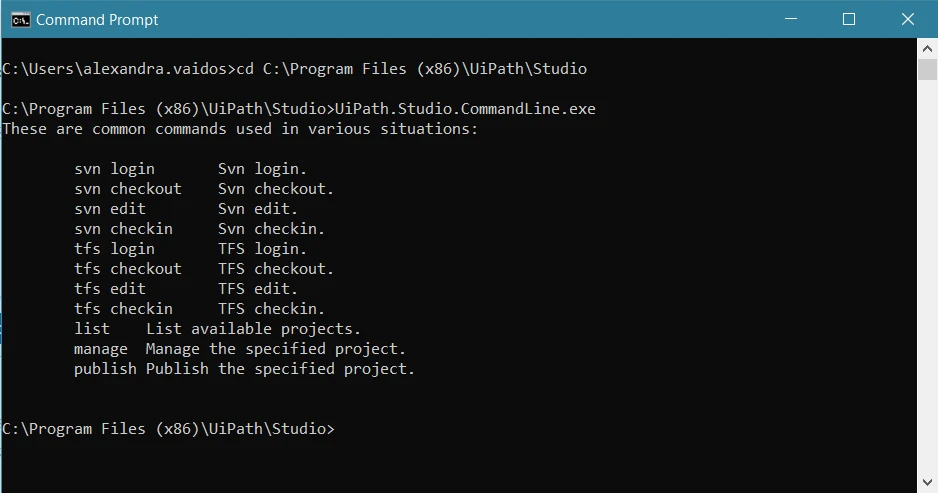
Task: Click the 'svn checkout' command entry
Action: [127, 188]
